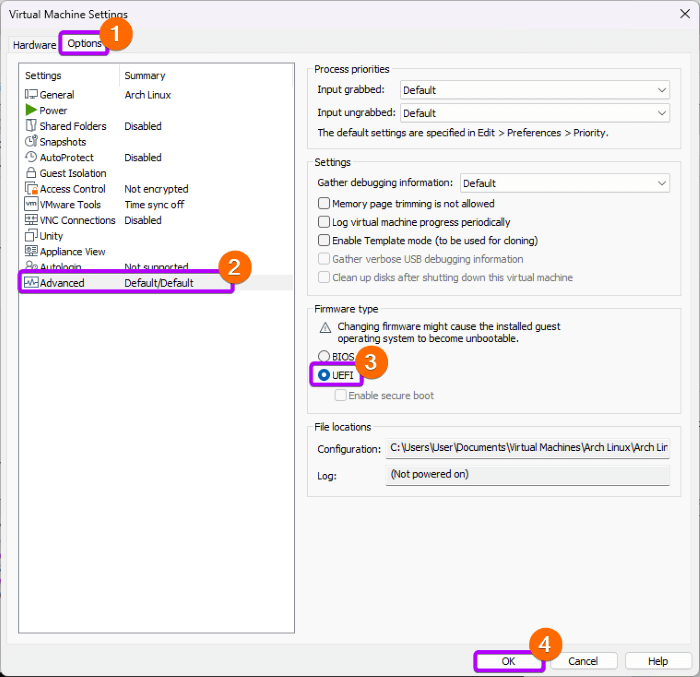Click the Settings column header
This screenshot has width=700, height=677.
point(70,75)
